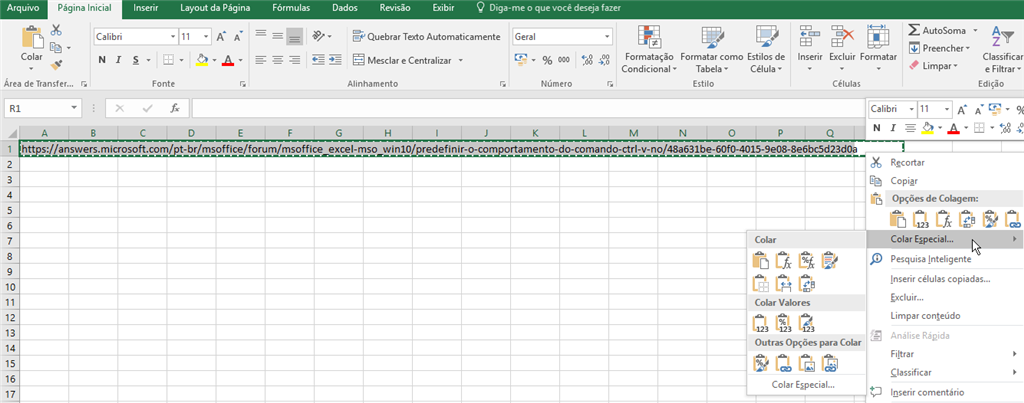Open Formatar como Tabela dropdown
Viewport: 1024px width, 403px height.
[x=711, y=50]
